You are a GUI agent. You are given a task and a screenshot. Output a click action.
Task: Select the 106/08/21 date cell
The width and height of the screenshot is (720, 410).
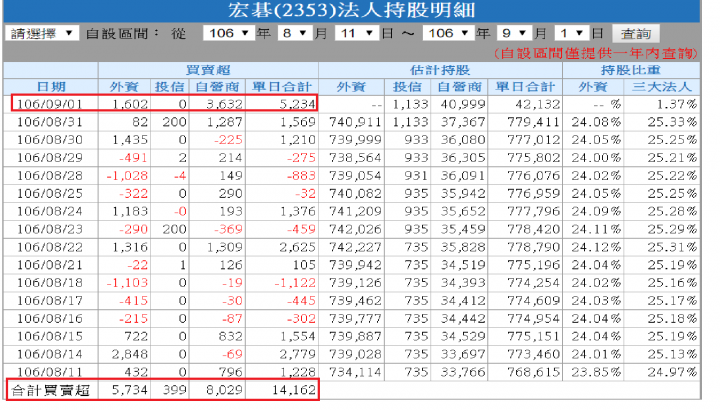click(x=50, y=265)
